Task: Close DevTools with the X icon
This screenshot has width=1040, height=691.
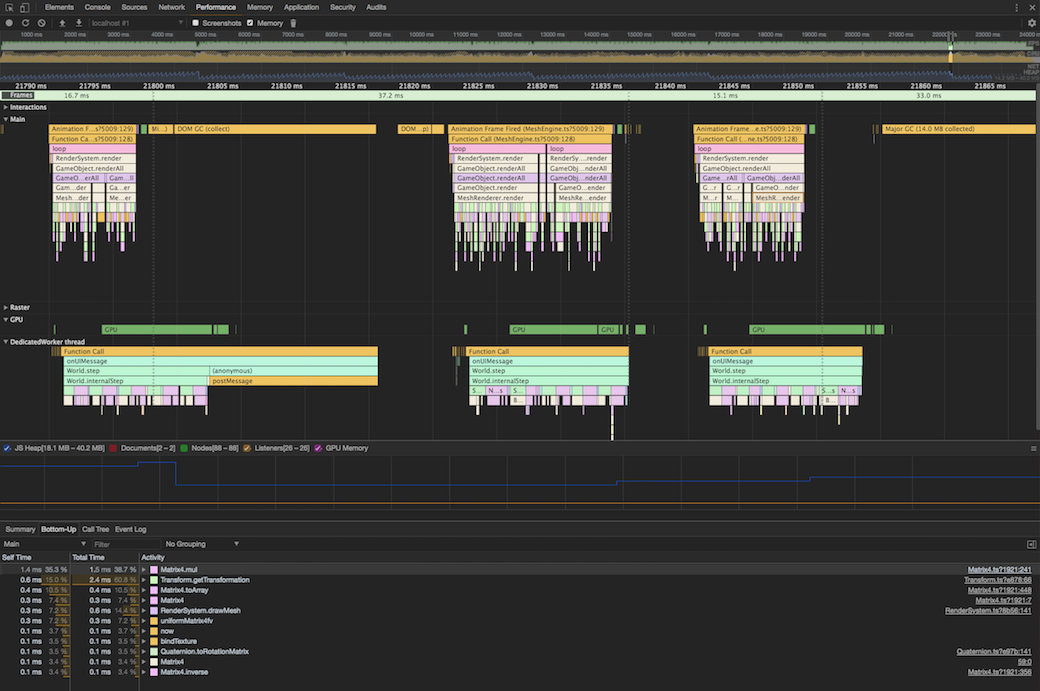Action: [1032, 7]
